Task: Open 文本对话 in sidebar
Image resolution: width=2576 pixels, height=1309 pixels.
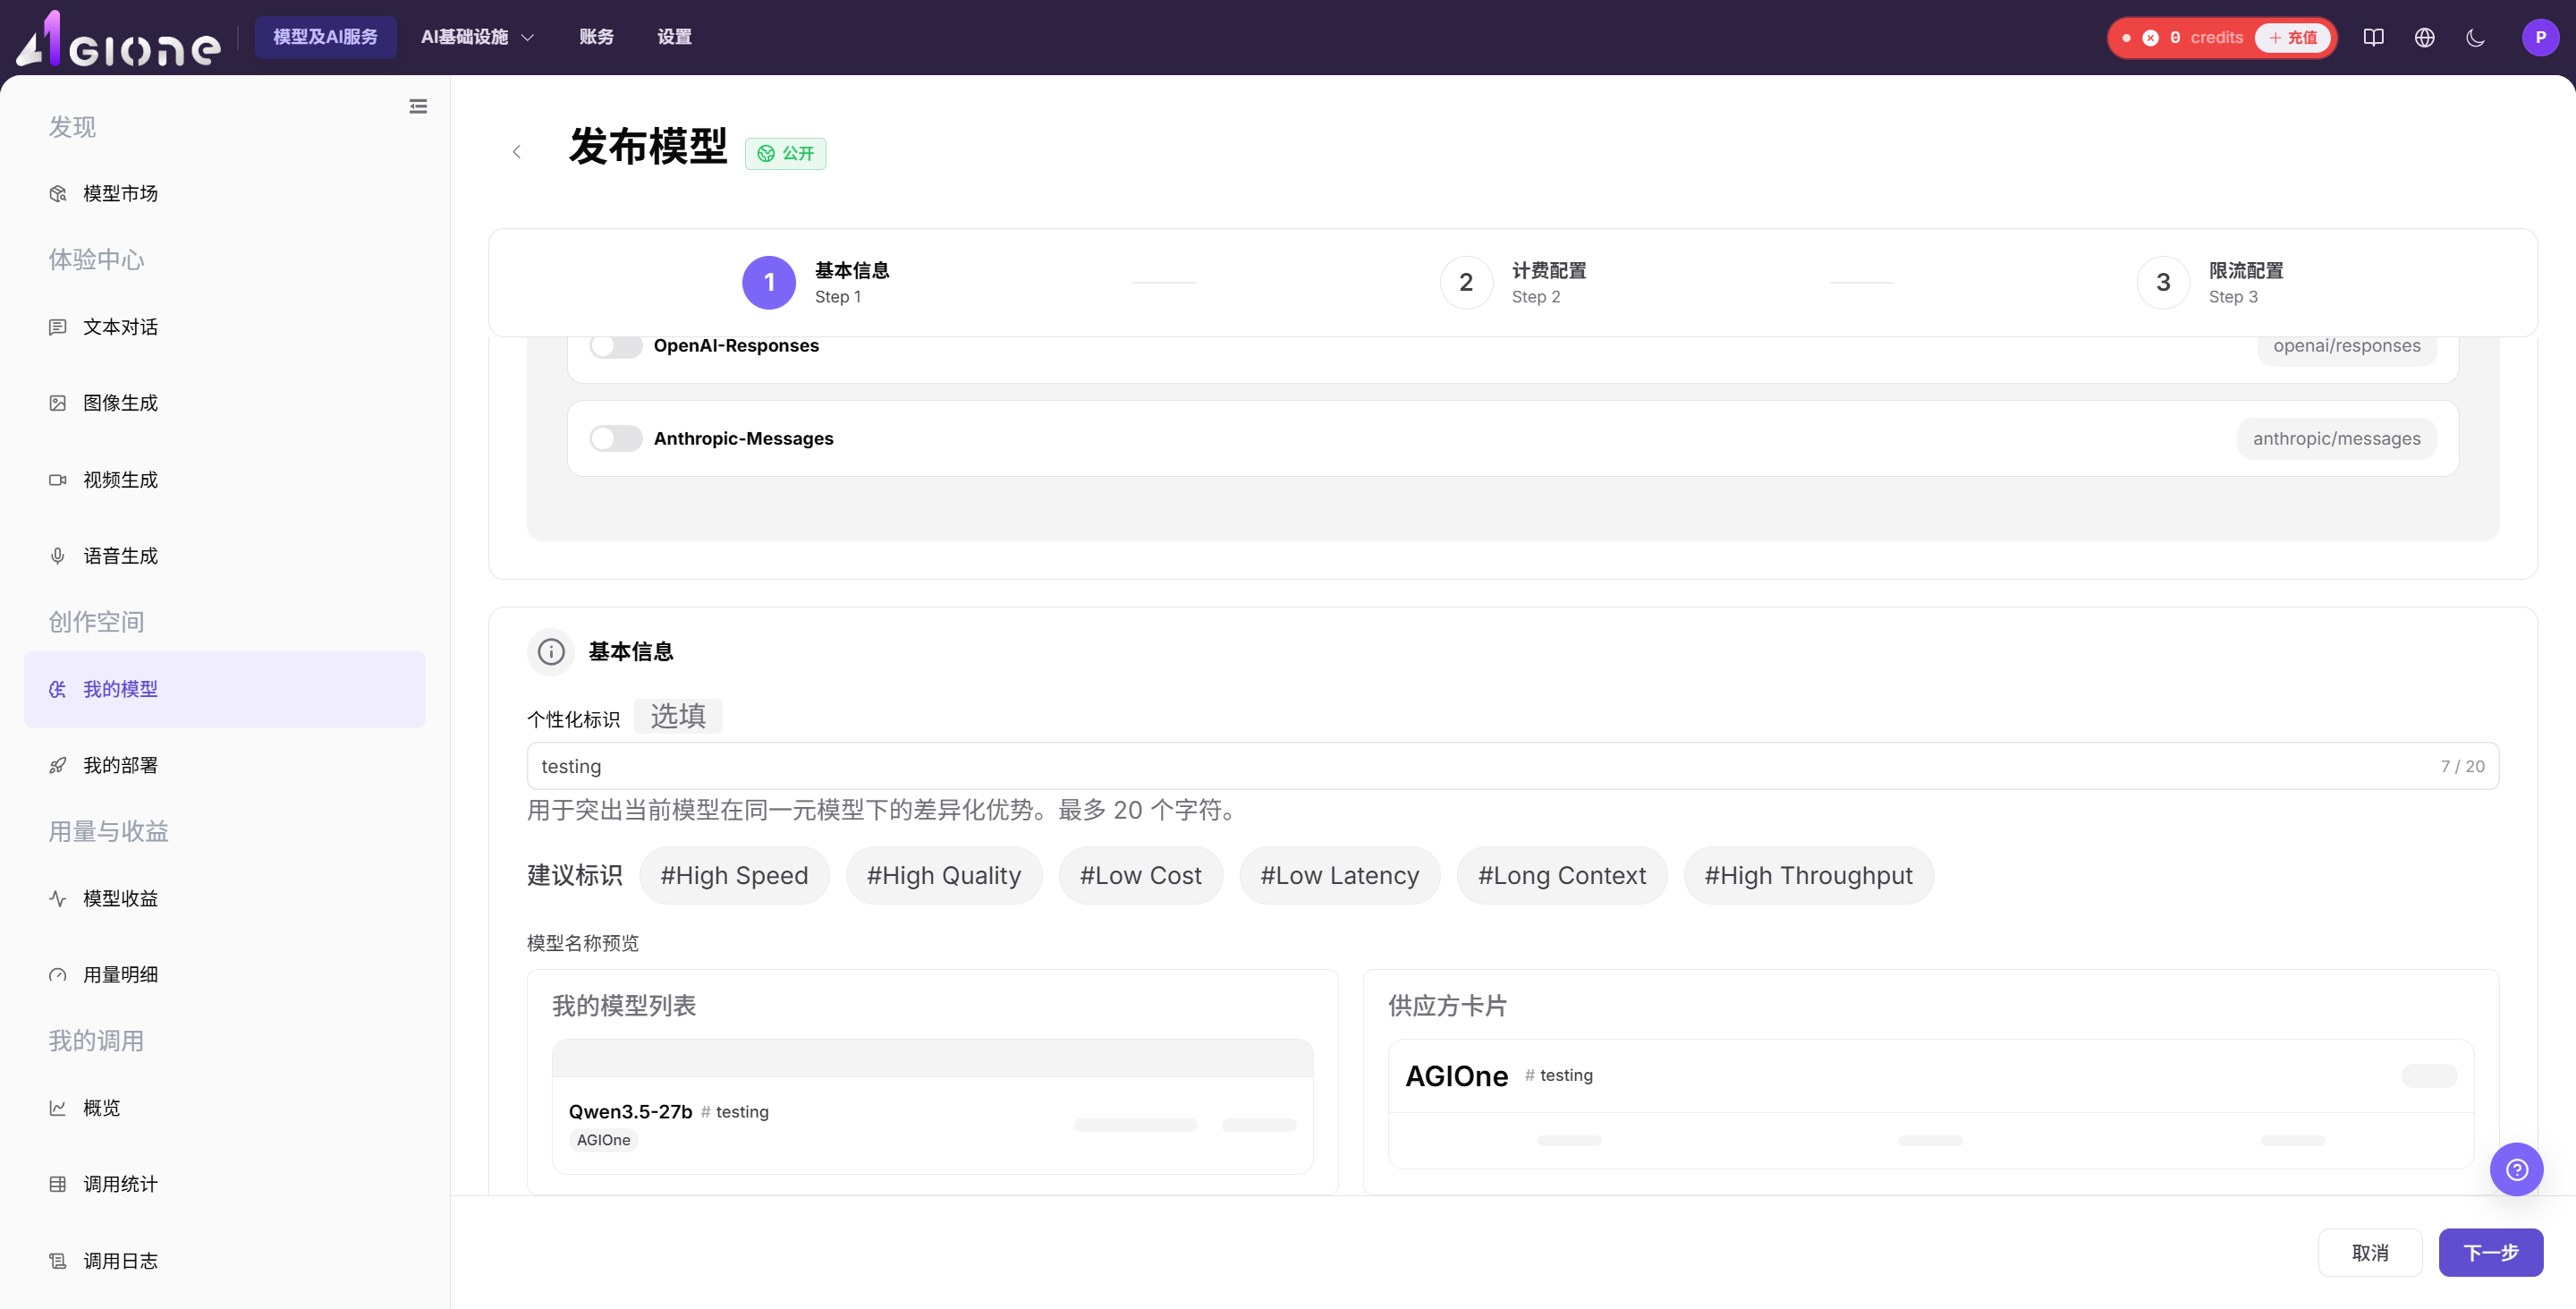Action: (x=225, y=327)
